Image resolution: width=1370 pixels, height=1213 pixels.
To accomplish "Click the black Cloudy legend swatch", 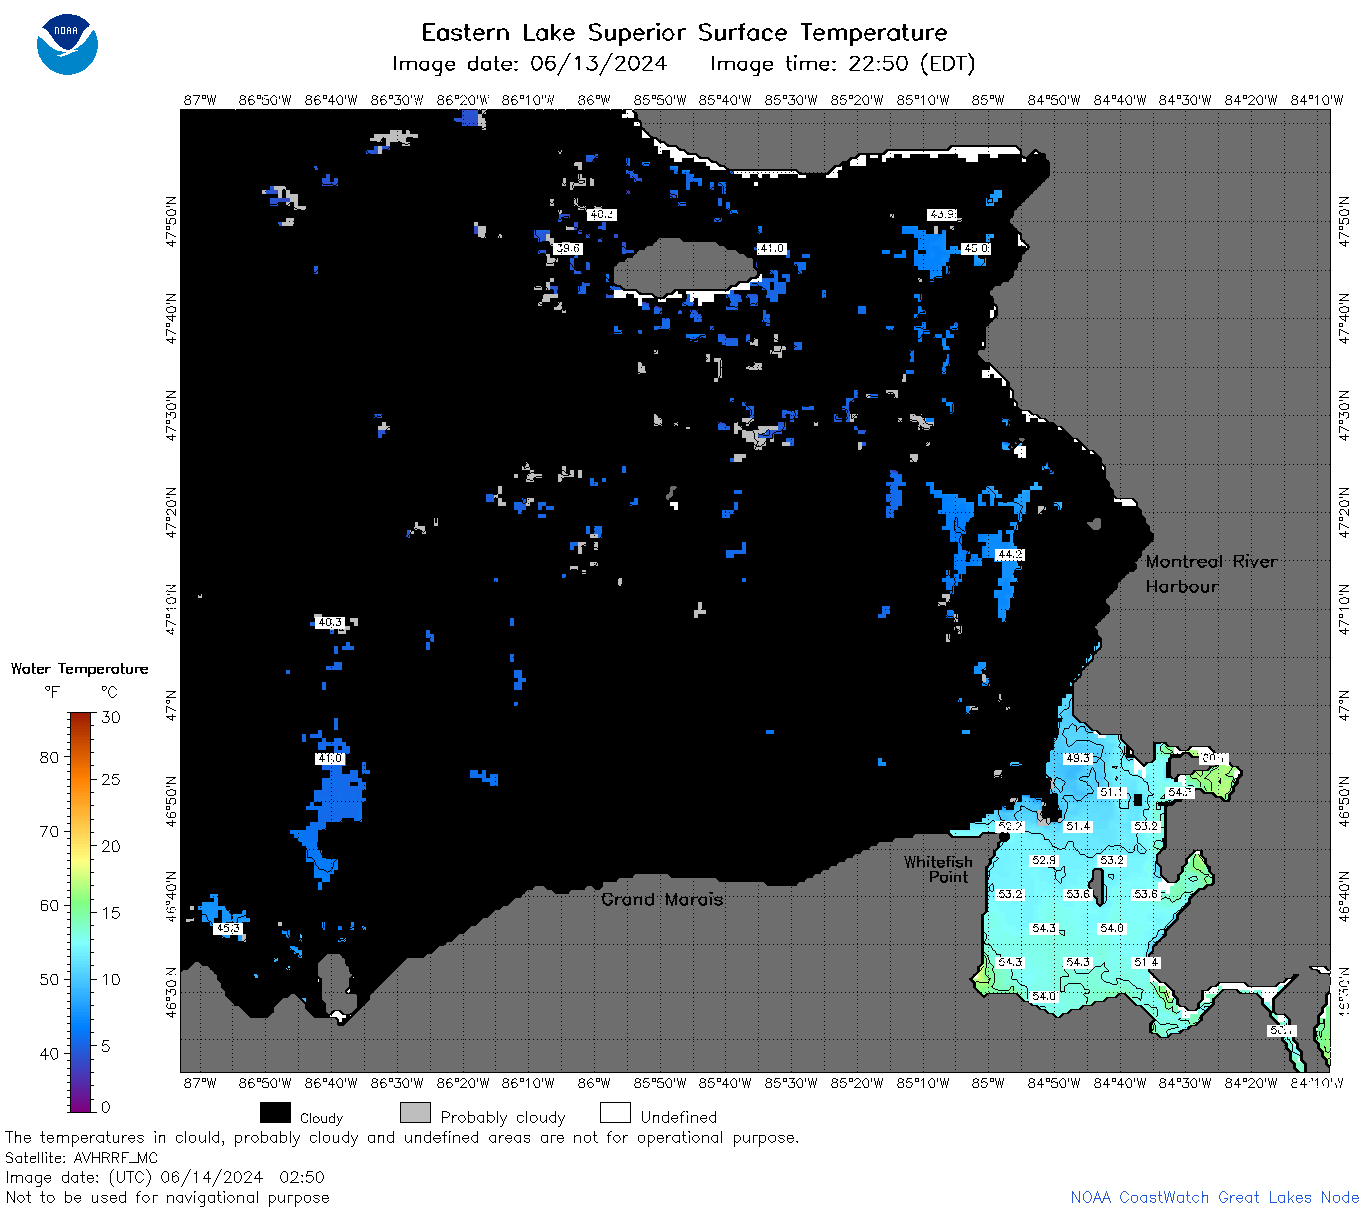I will point(275,1113).
